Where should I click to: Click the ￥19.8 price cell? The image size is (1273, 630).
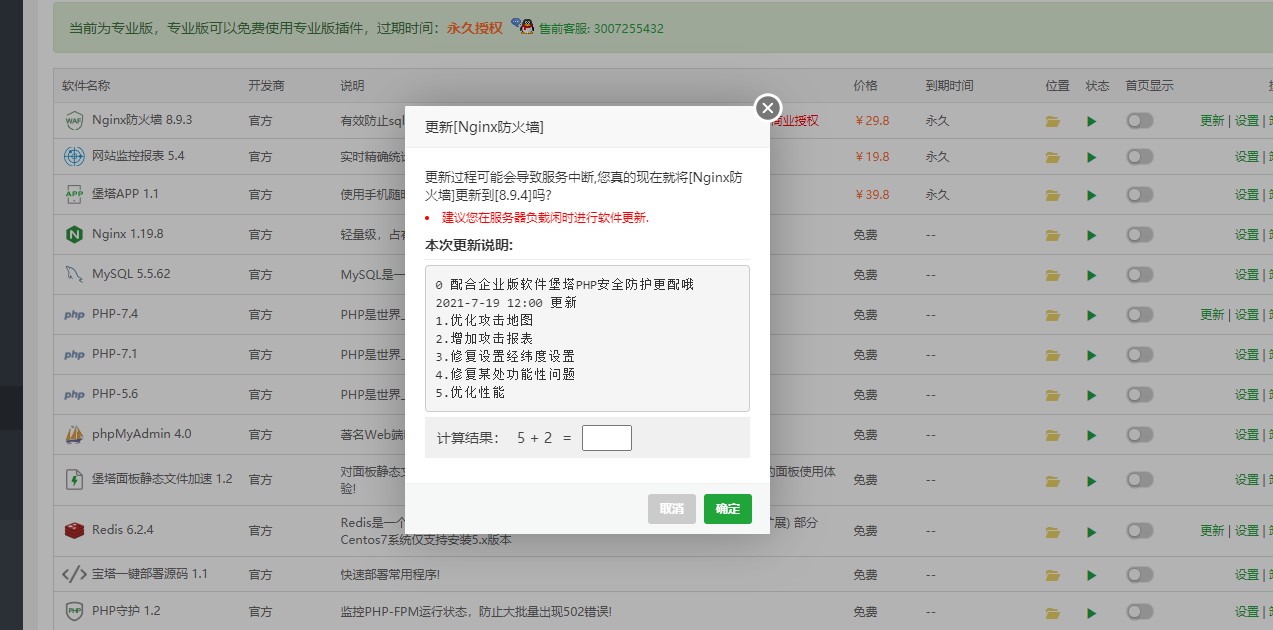coord(872,156)
